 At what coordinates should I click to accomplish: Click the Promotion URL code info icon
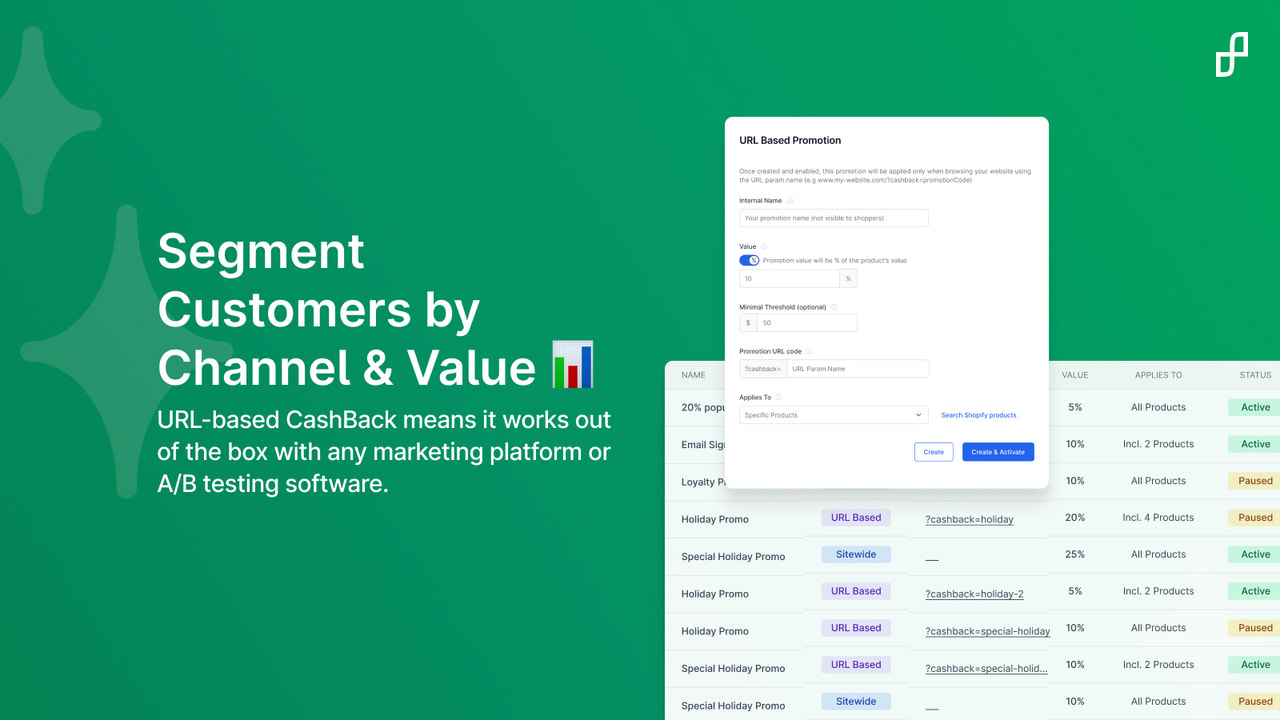click(811, 351)
